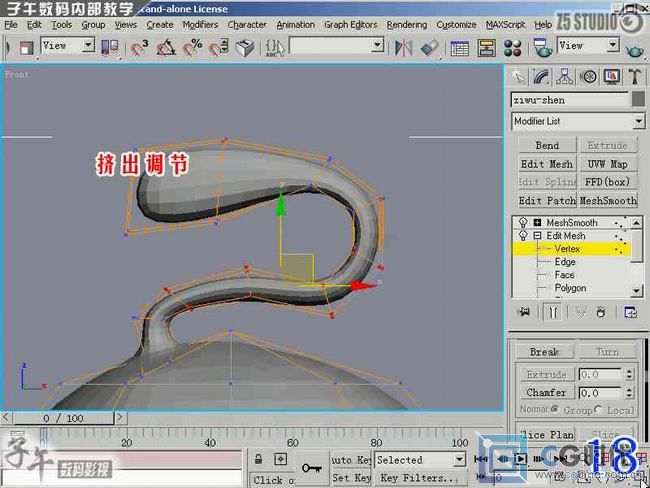The width and height of the screenshot is (650, 488).
Task: Open Render Scene dialog teapot icon
Action: click(542, 48)
